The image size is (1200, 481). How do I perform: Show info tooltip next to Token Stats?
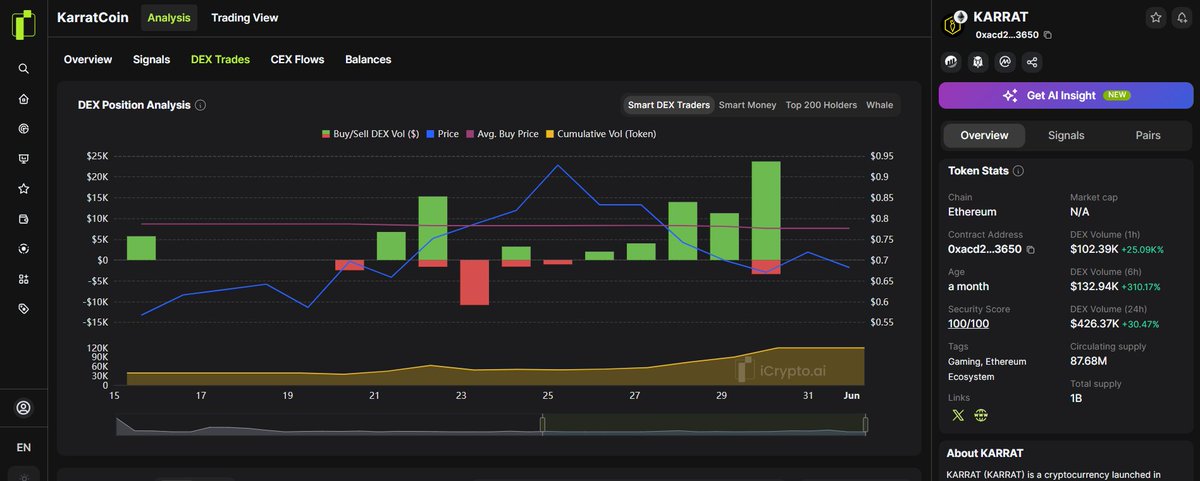pyautogui.click(x=1018, y=171)
